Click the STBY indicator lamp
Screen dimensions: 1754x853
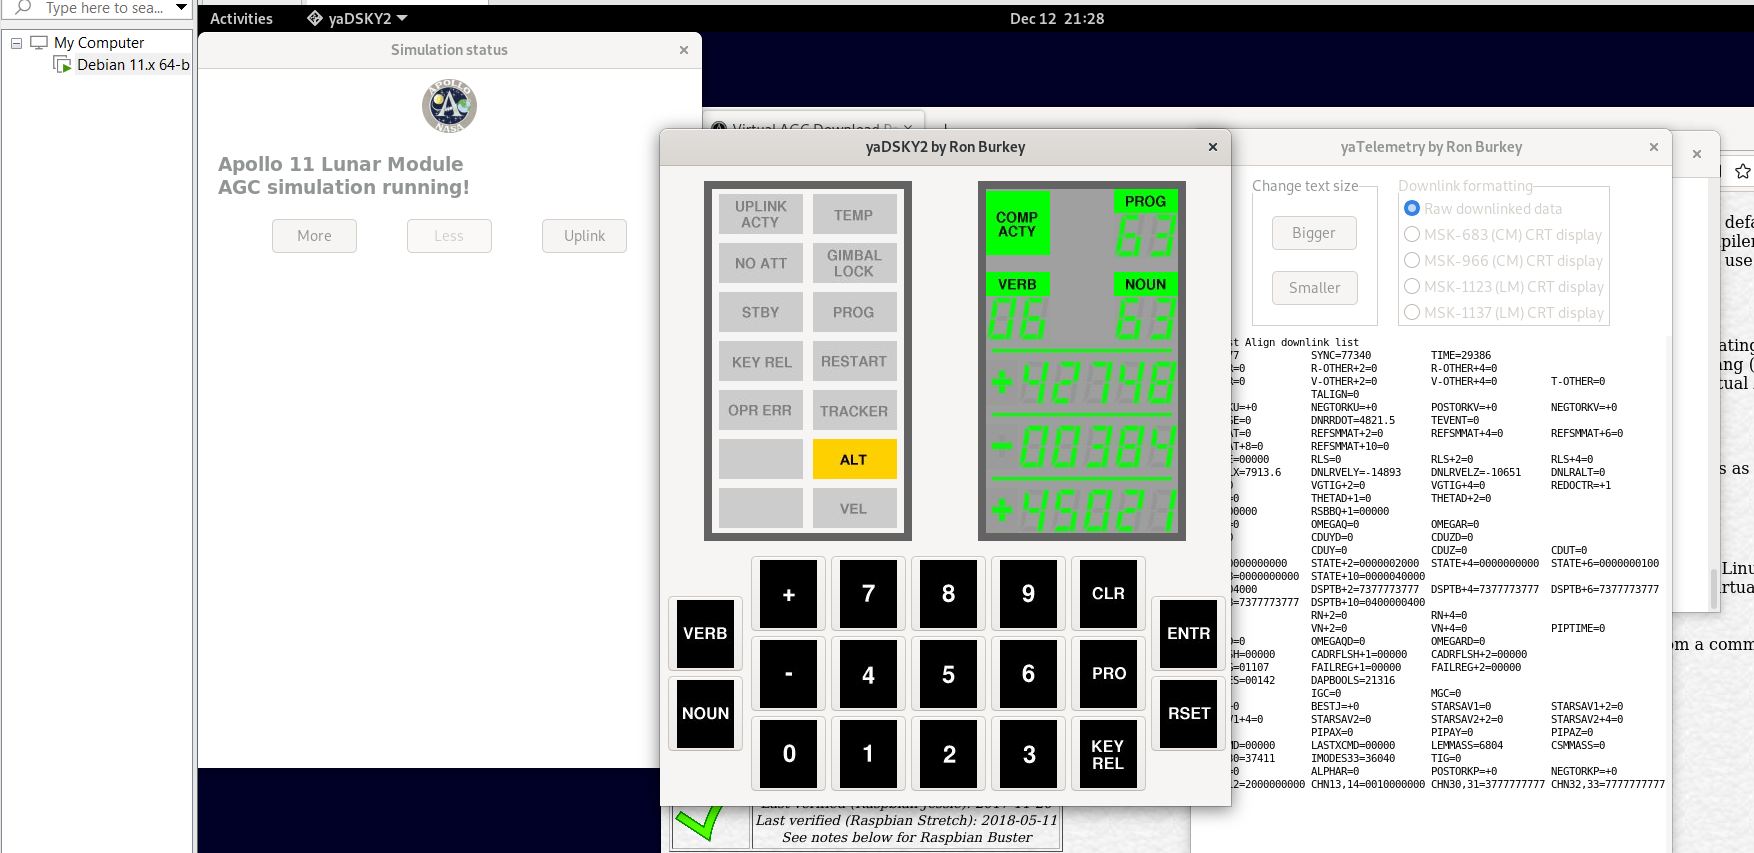click(761, 312)
